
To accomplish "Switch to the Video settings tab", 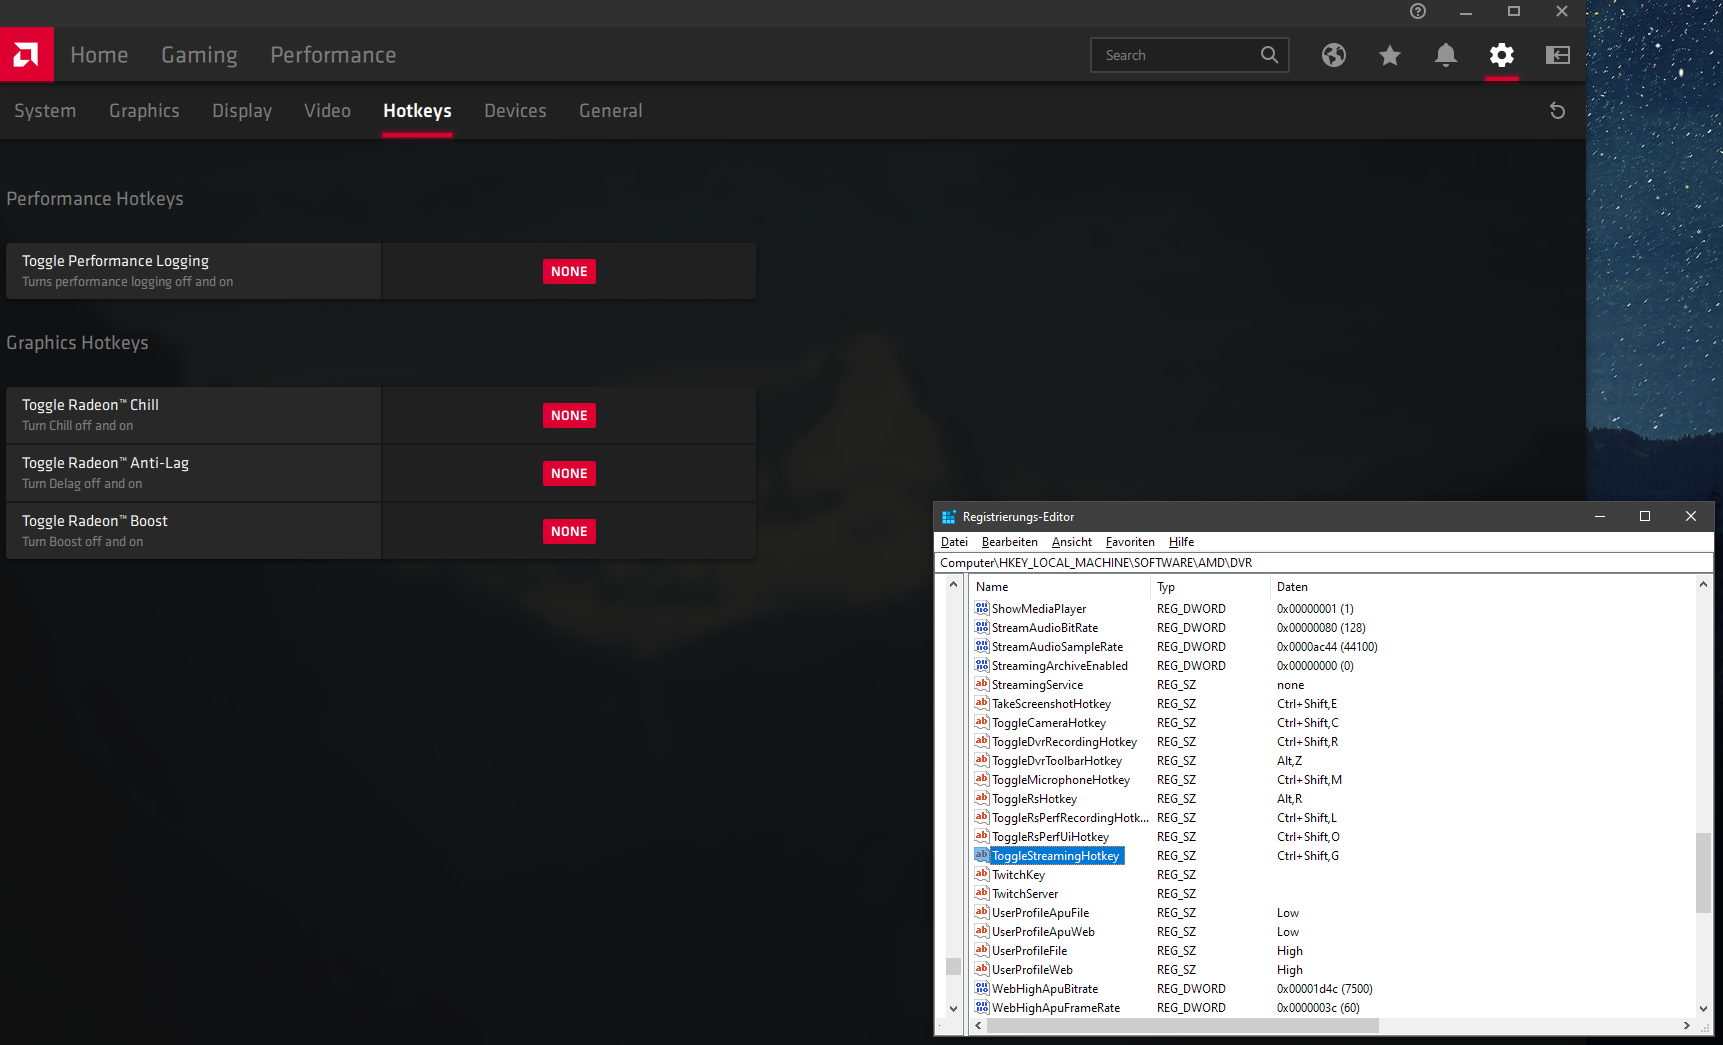I will coord(327,111).
